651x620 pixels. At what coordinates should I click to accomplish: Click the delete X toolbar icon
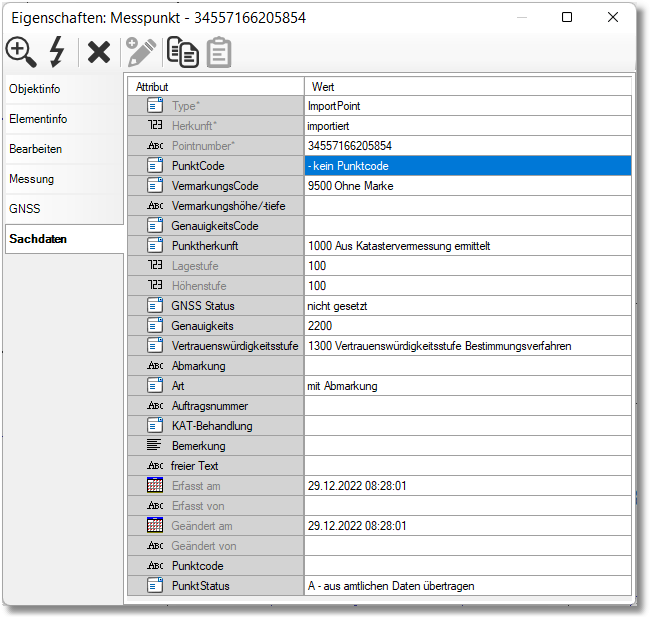98,52
